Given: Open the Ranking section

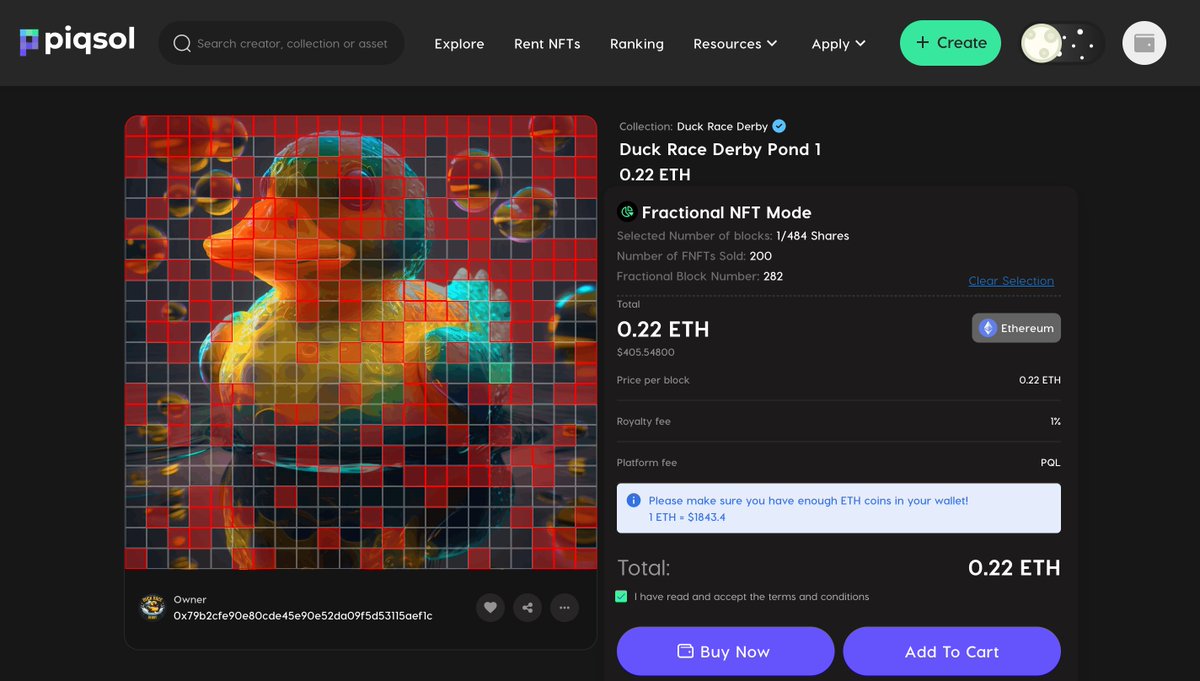Looking at the screenshot, I should [x=636, y=44].
